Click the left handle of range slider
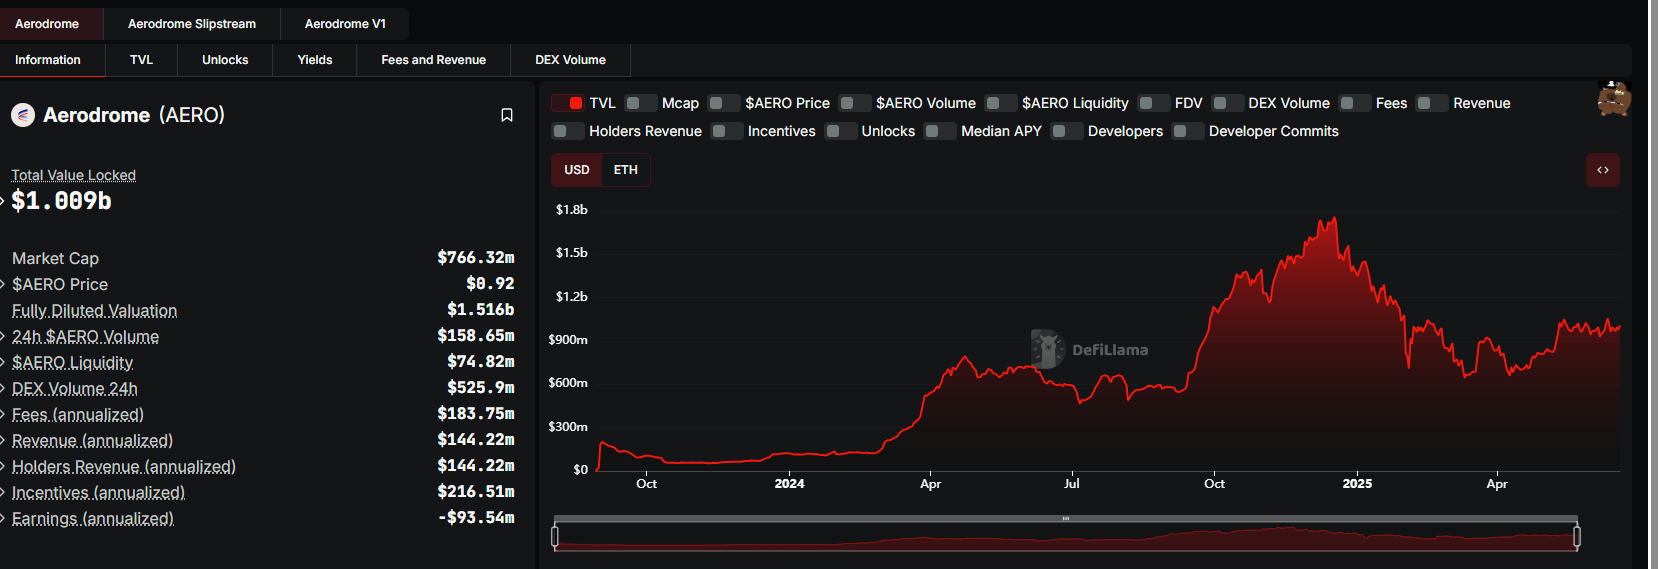1658x569 pixels. click(x=555, y=536)
